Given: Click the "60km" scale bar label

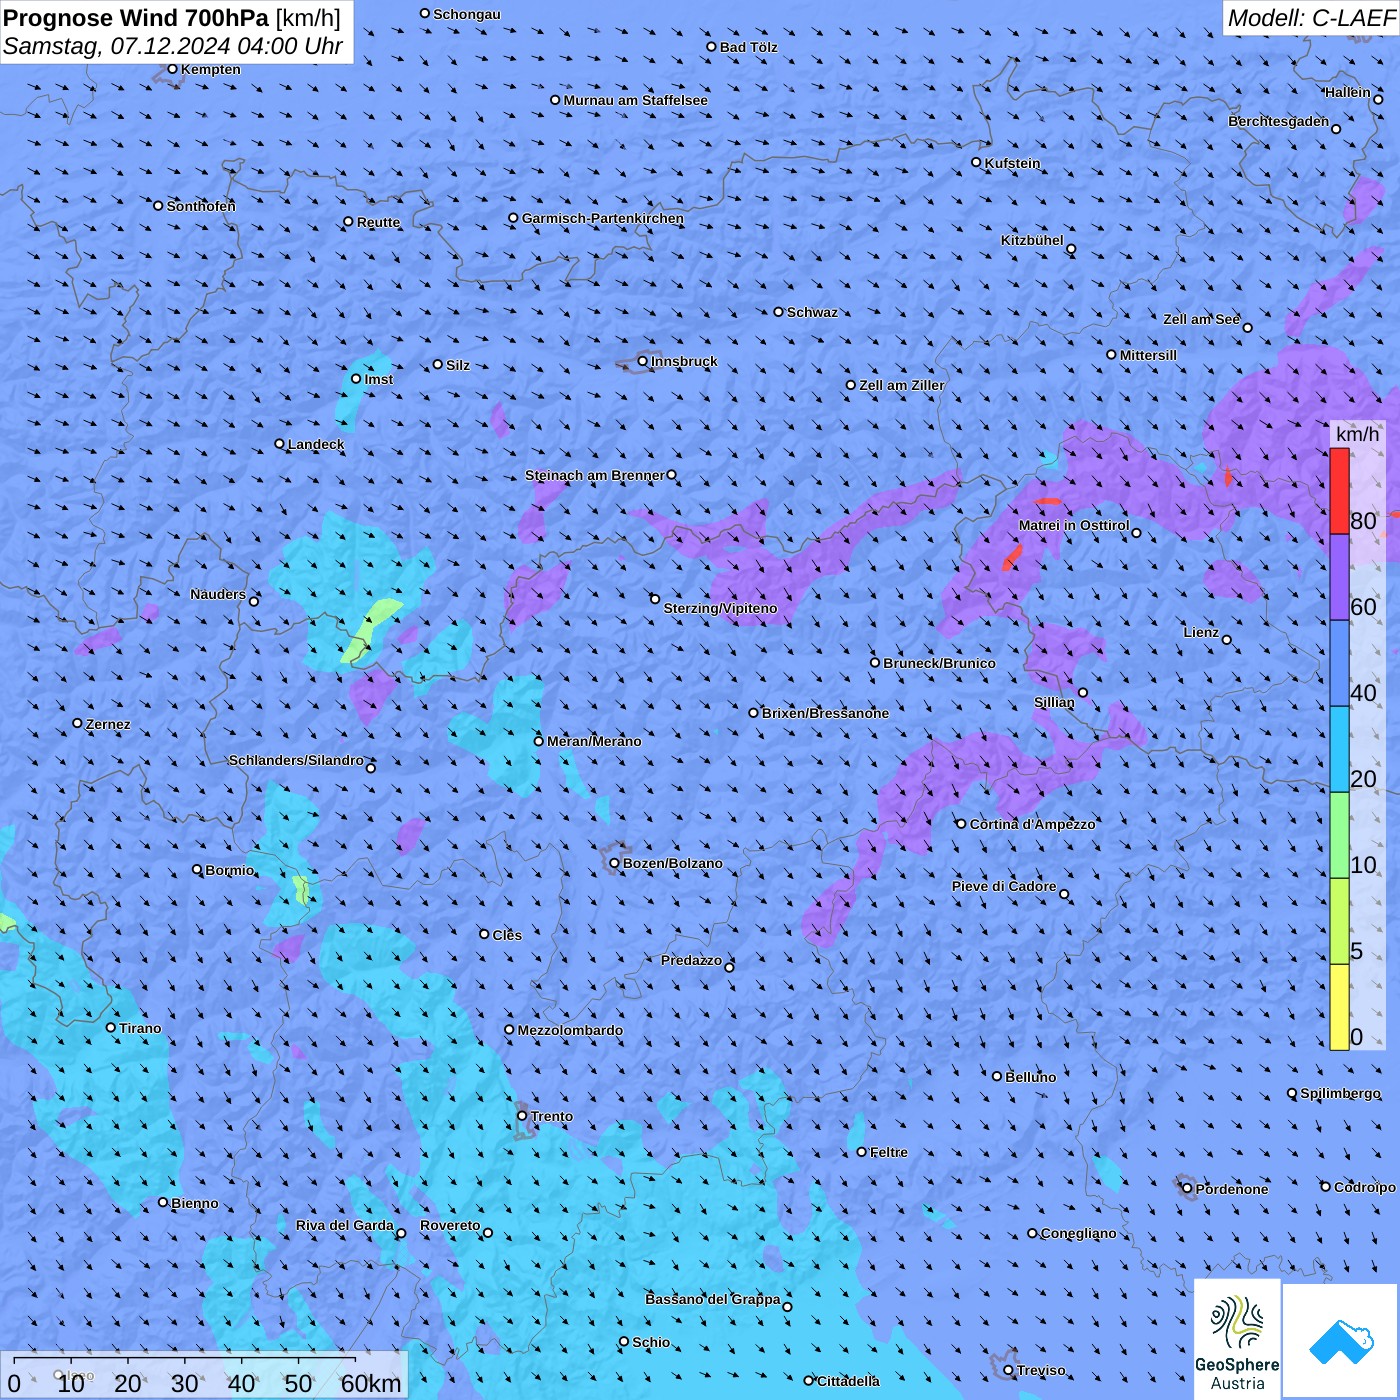Looking at the screenshot, I should [x=371, y=1383].
